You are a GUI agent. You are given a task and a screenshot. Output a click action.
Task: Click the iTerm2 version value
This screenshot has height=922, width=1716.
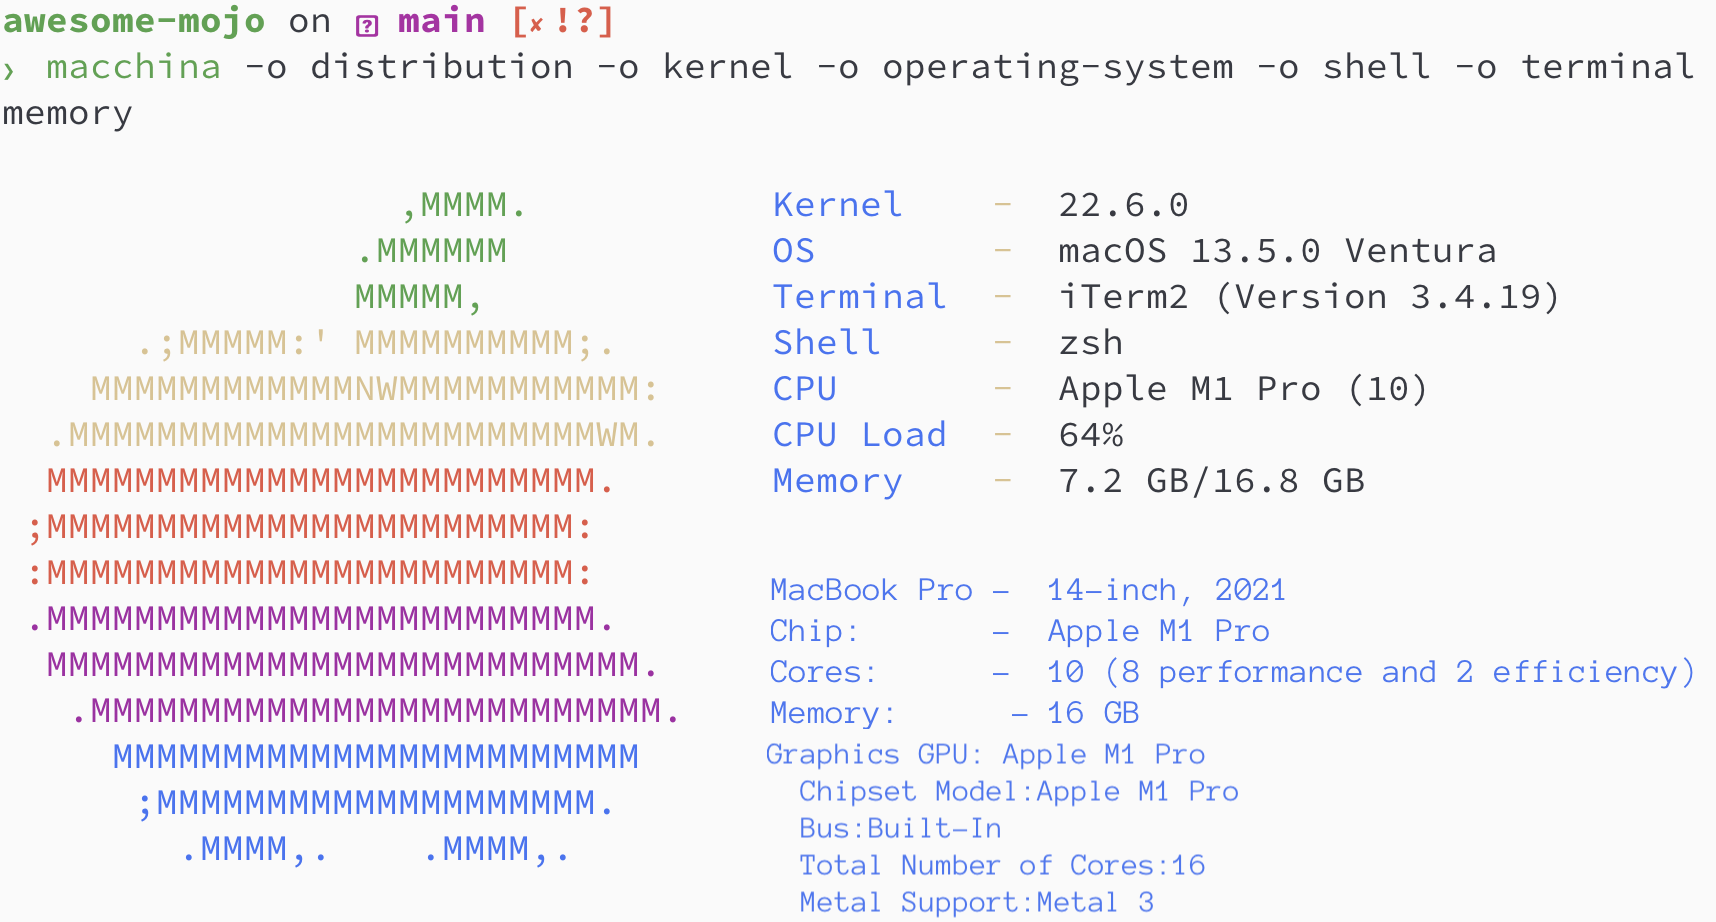1308,297
